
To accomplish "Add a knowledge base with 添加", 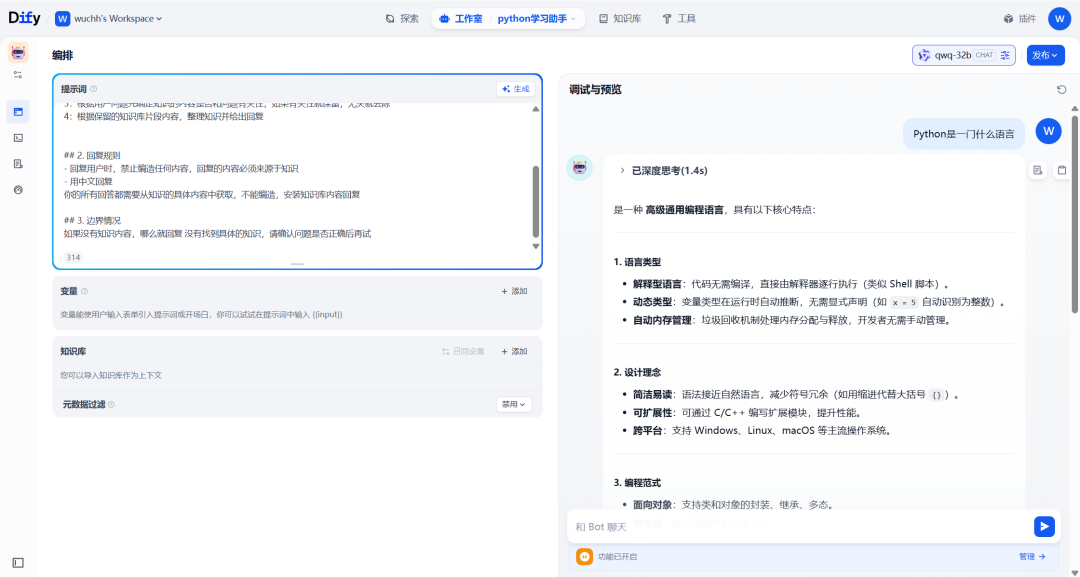I will (515, 351).
